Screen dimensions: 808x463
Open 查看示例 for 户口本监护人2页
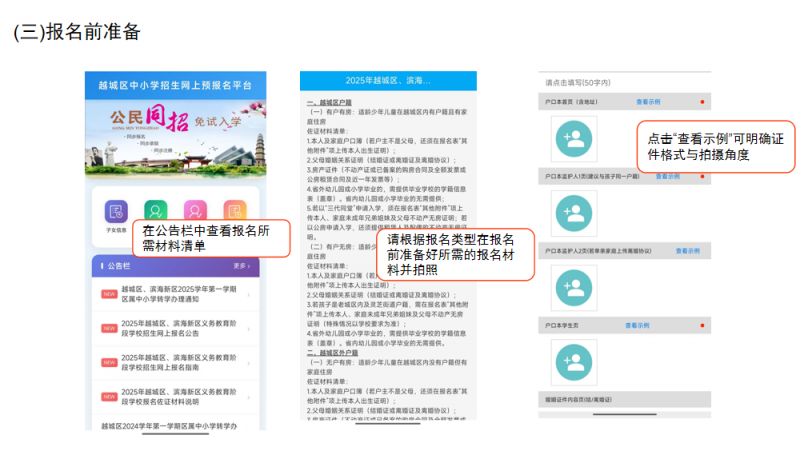click(688, 251)
